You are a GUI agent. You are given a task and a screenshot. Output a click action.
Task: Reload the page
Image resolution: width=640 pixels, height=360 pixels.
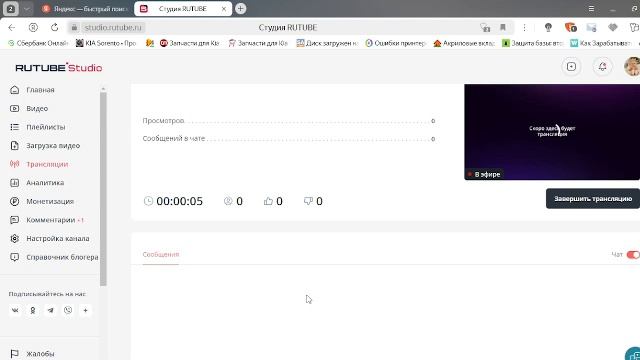coord(54,27)
